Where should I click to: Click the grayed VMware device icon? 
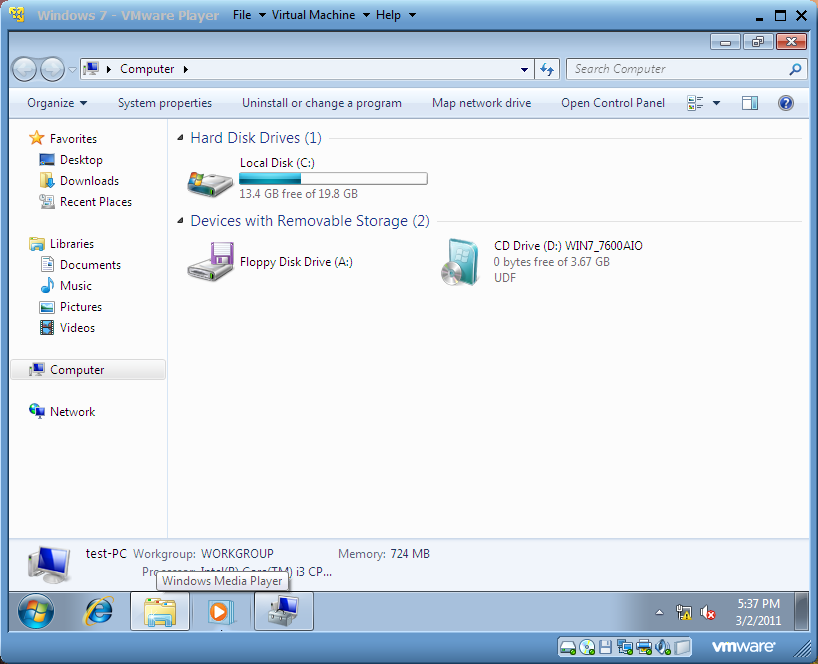[682, 648]
